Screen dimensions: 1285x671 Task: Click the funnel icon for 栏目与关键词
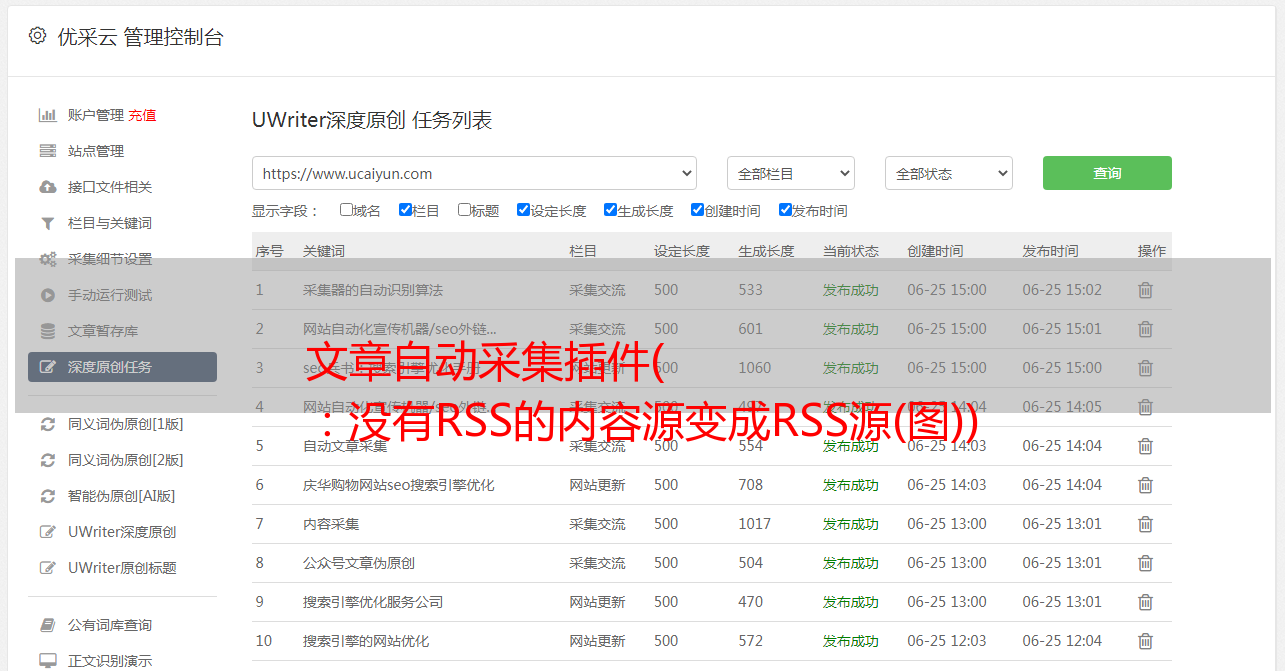click(47, 223)
